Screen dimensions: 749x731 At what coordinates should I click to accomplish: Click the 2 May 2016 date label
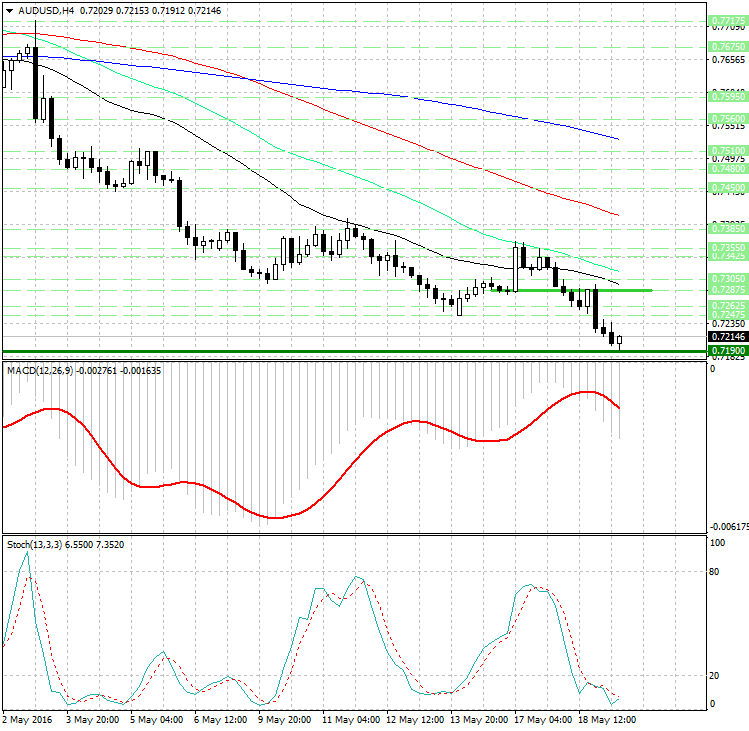(27, 720)
